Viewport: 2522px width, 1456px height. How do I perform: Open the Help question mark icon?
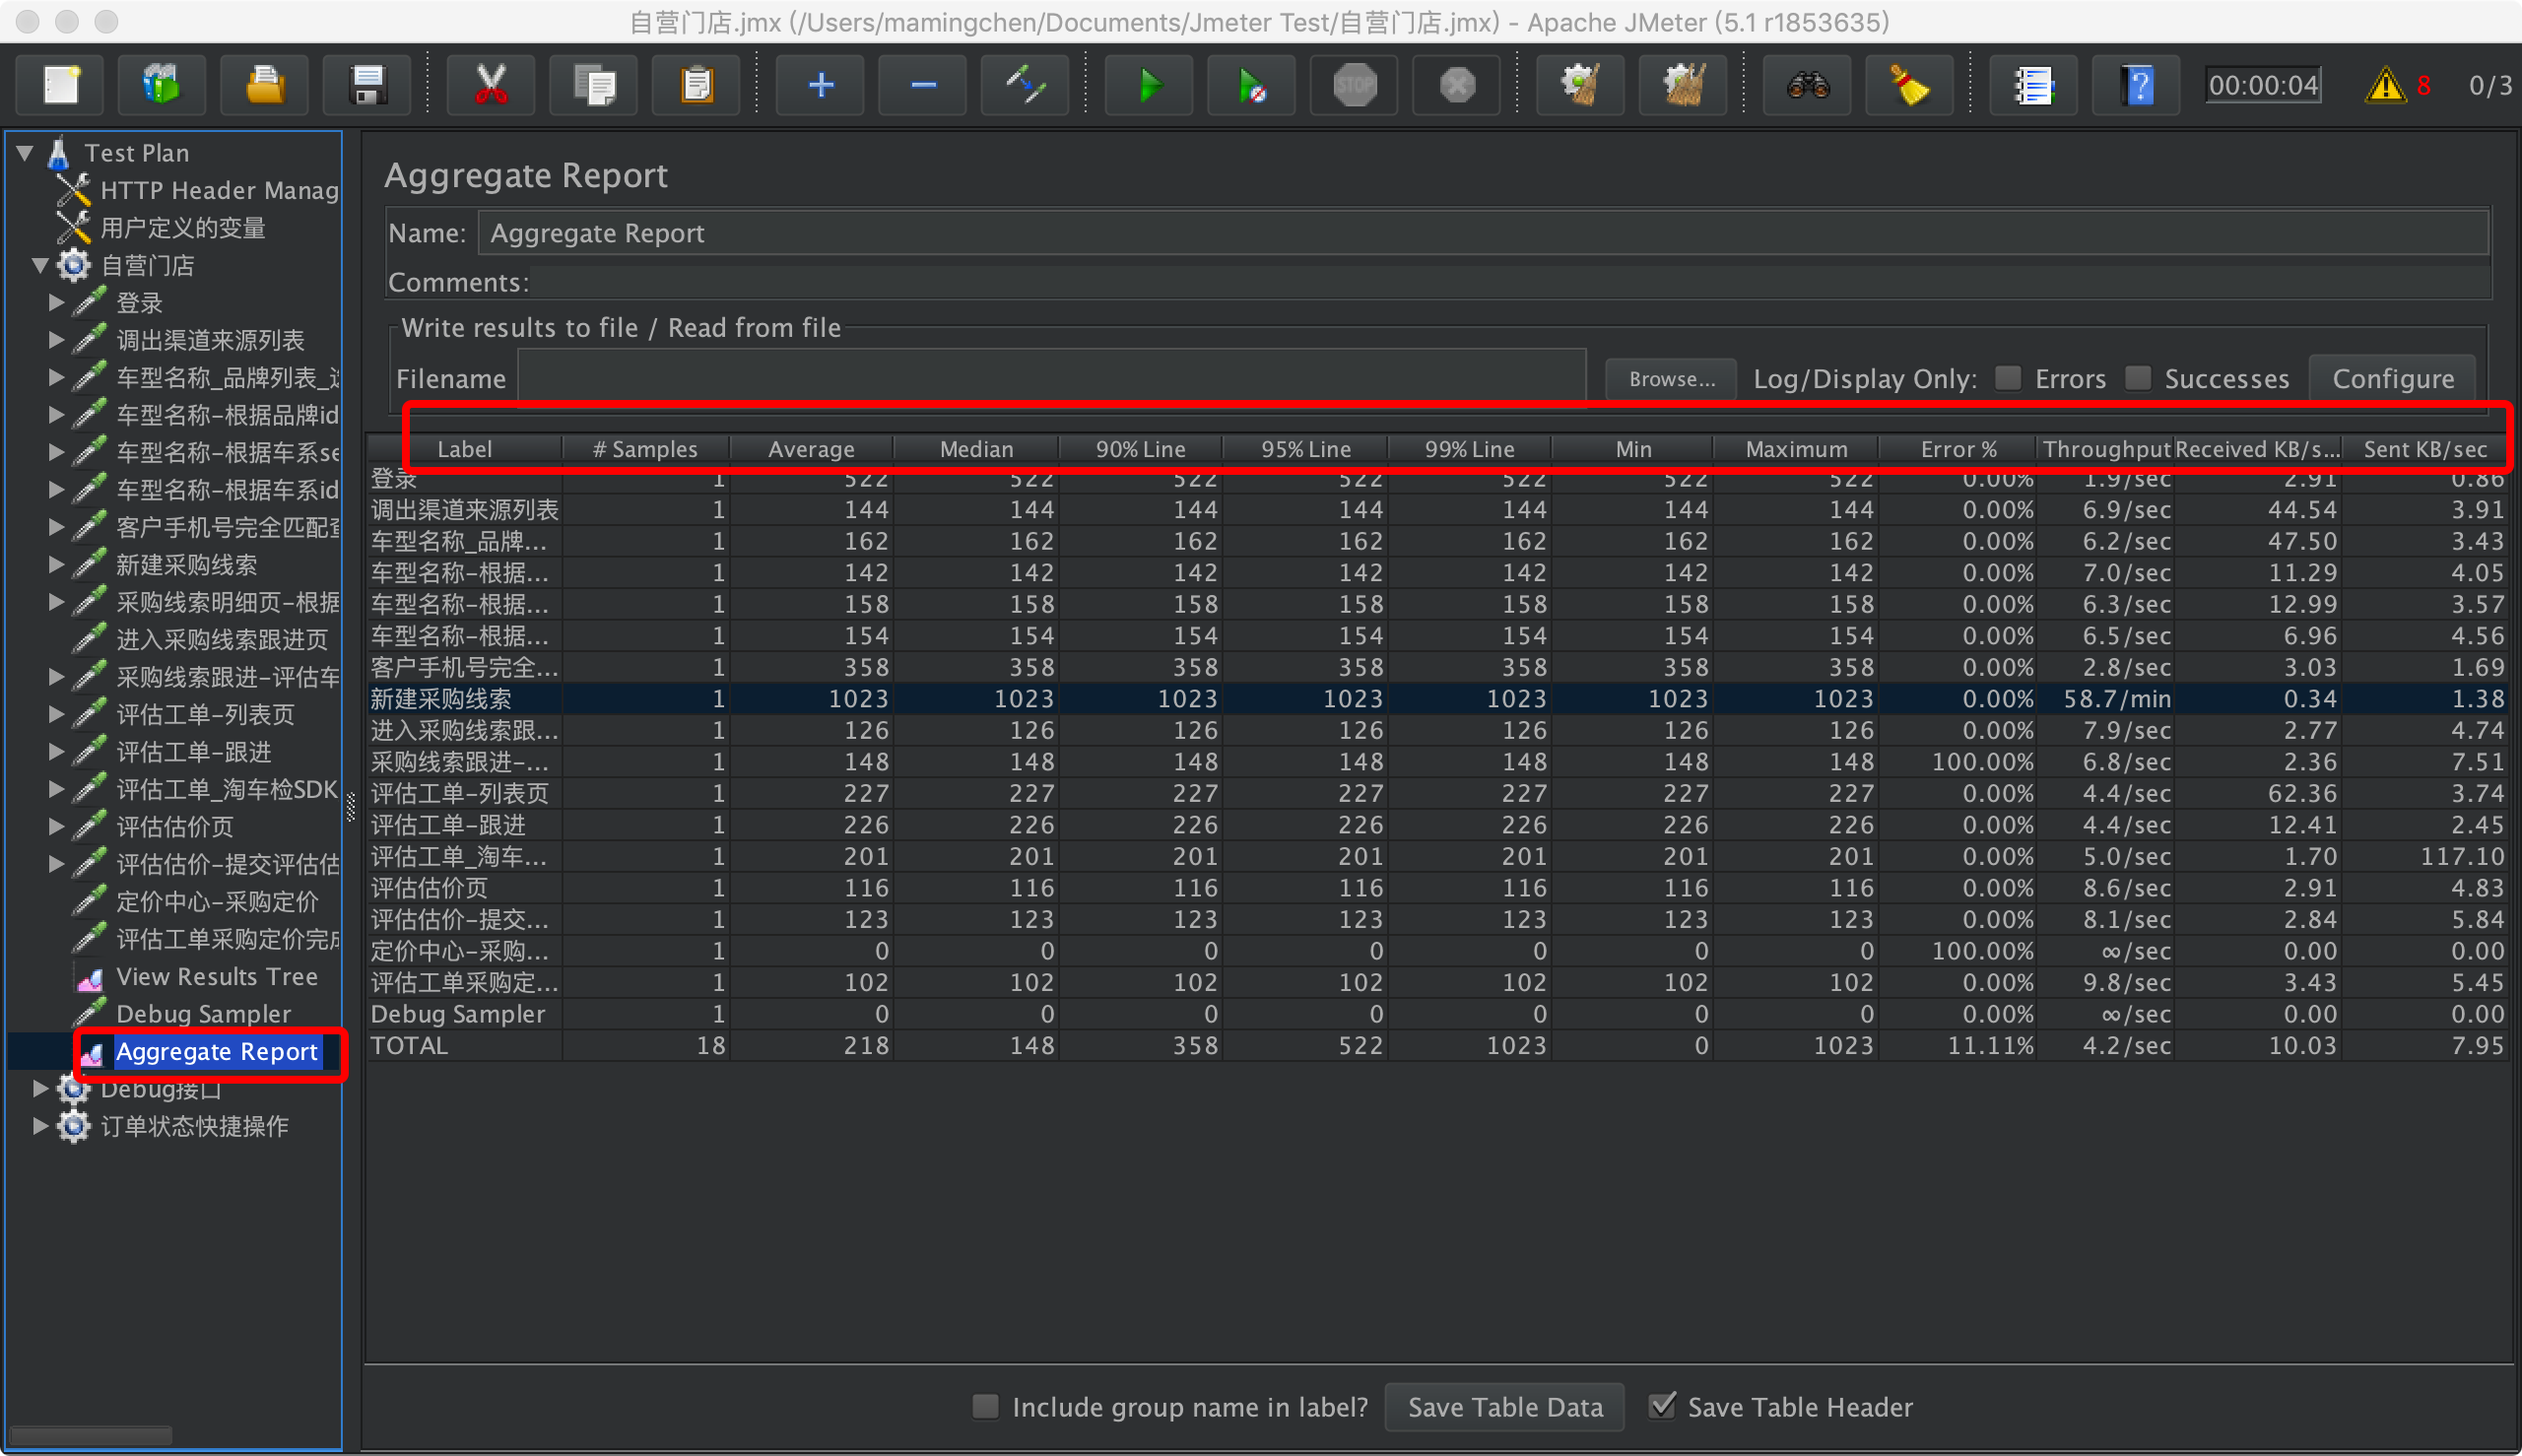click(2137, 86)
